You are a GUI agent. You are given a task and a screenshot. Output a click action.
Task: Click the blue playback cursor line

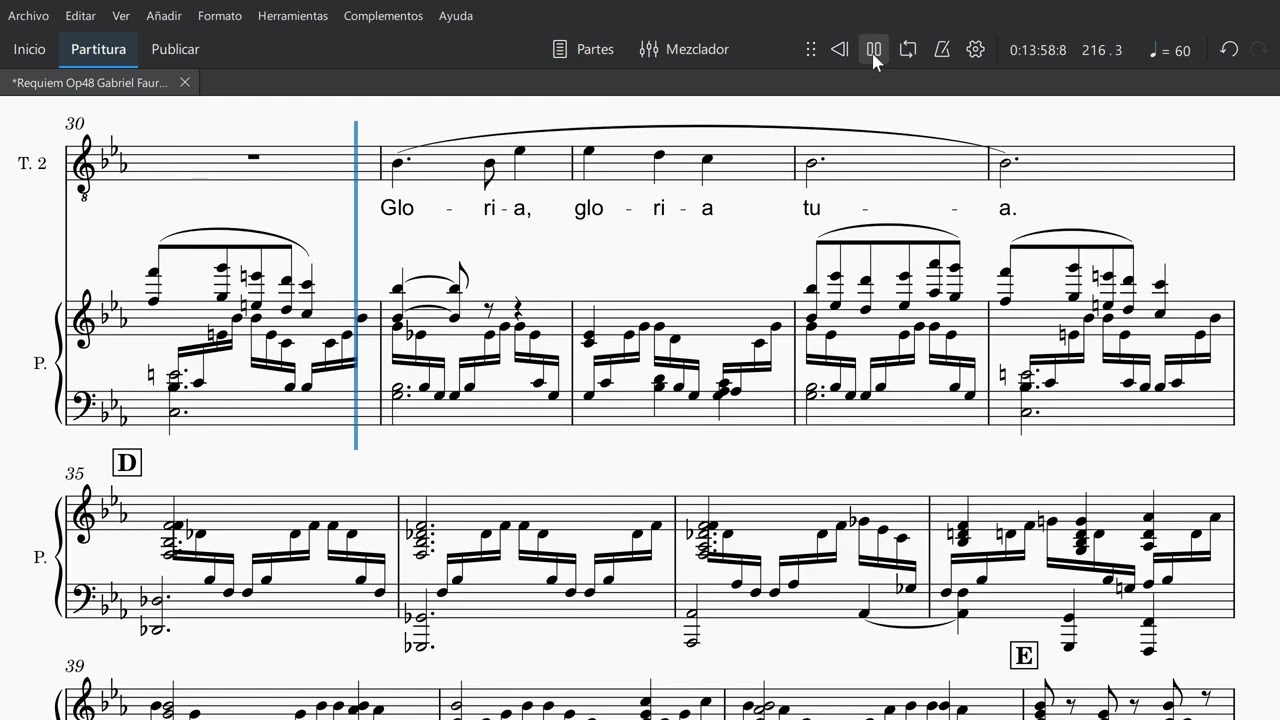click(356, 285)
